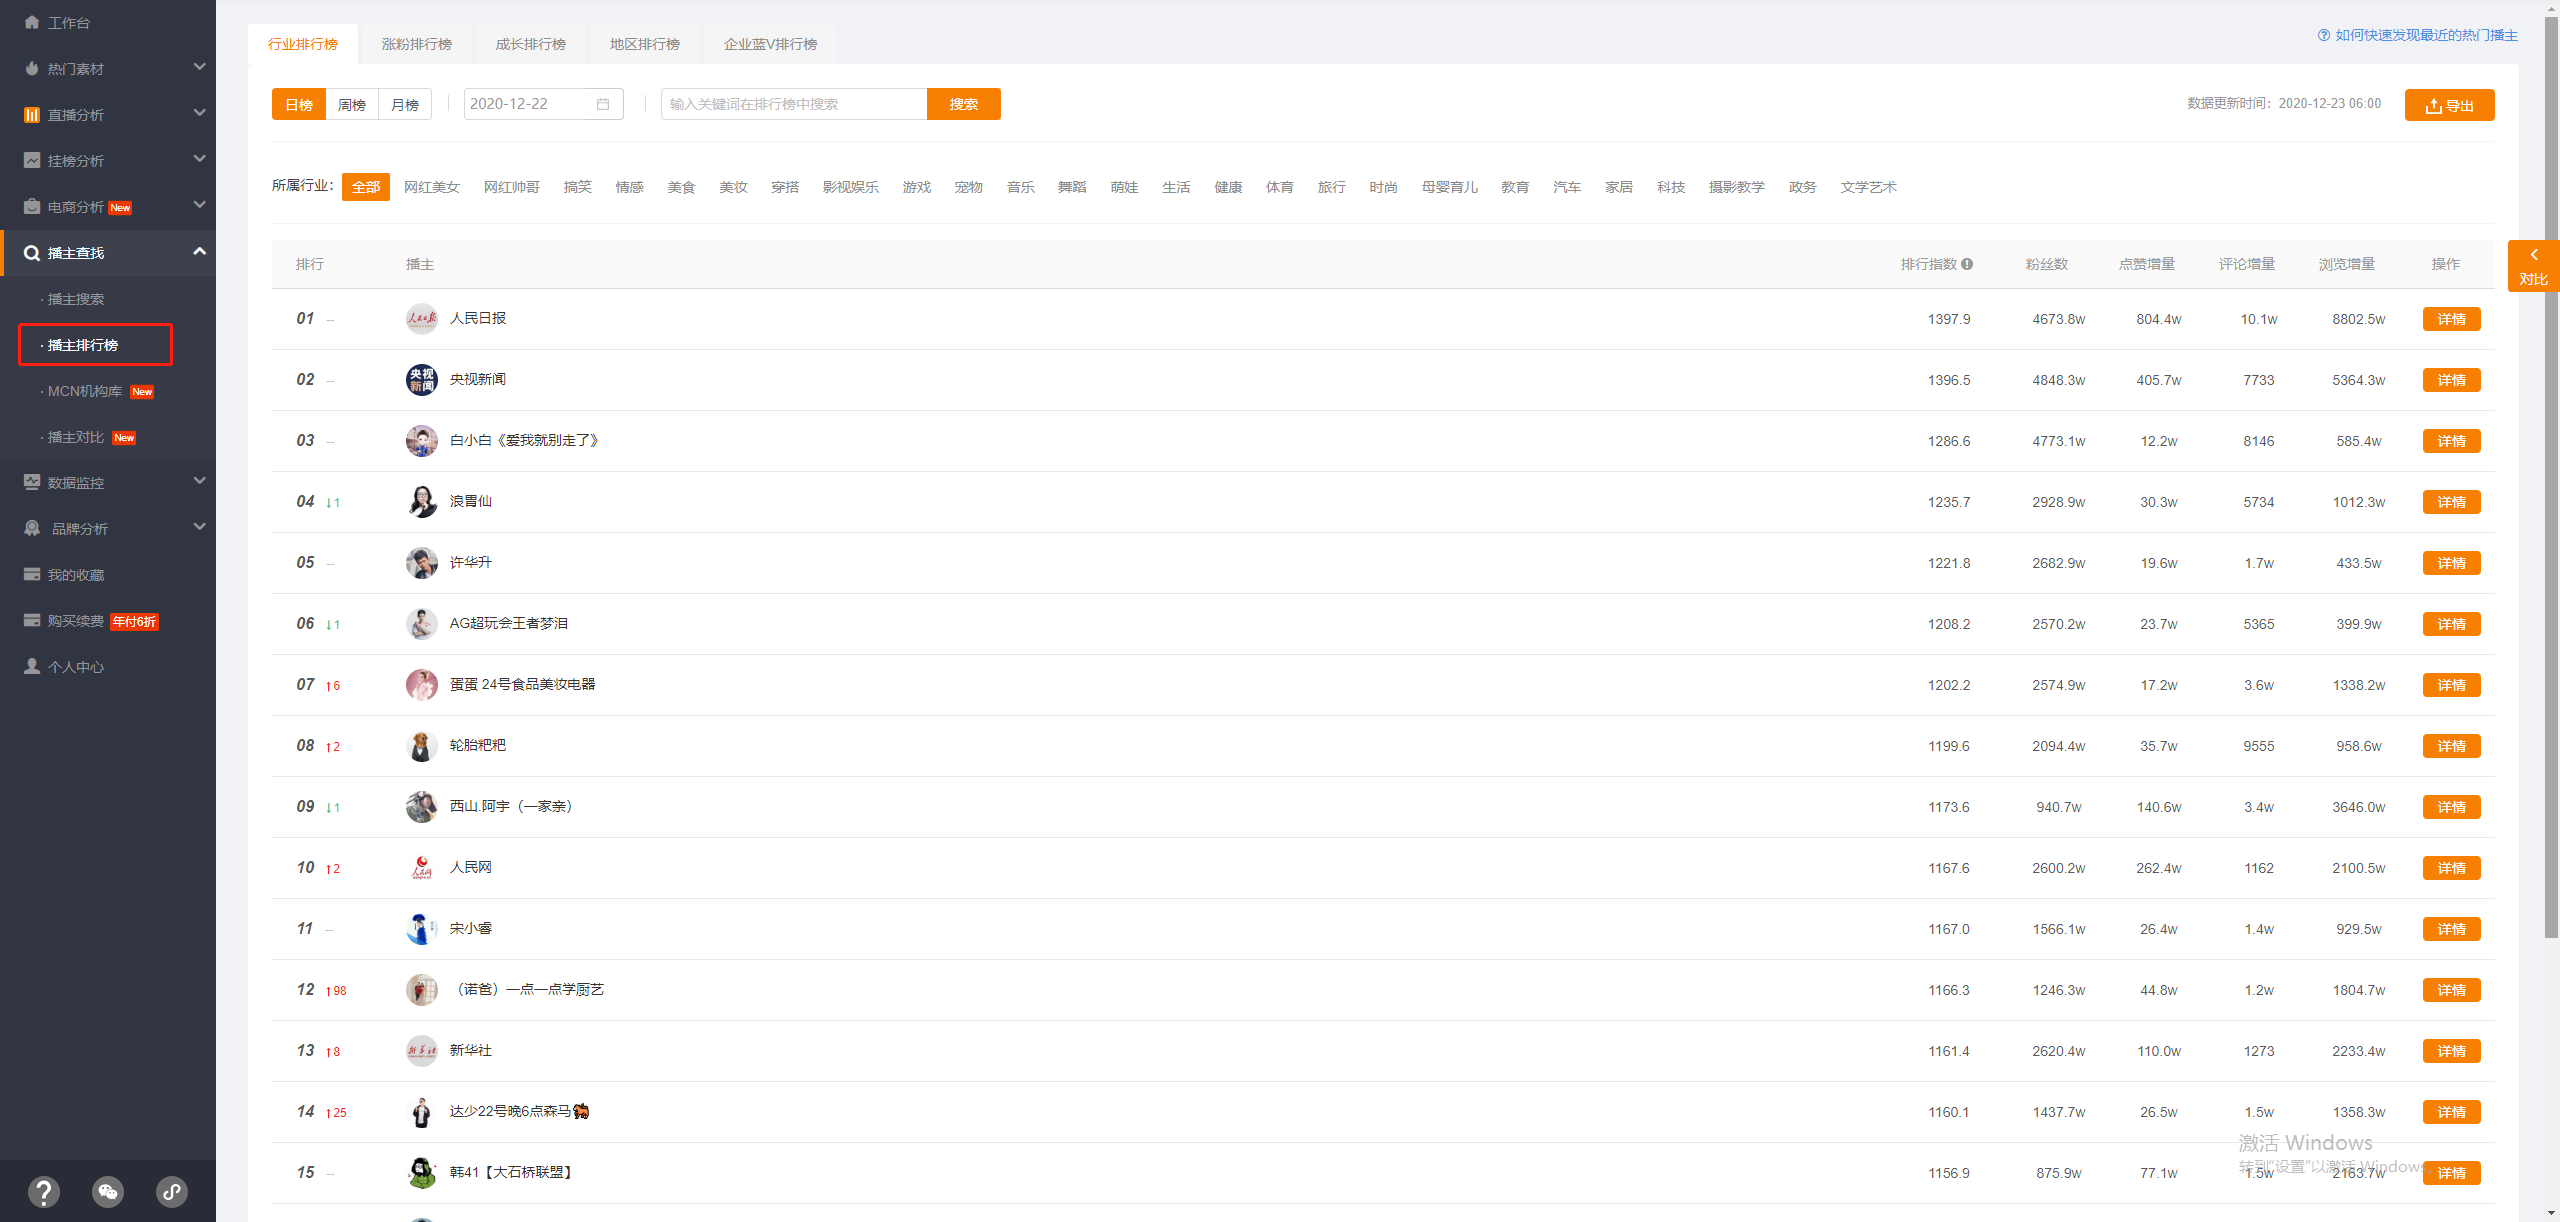Select 全部 industry filter
This screenshot has width=2560, height=1222.
coord(366,187)
